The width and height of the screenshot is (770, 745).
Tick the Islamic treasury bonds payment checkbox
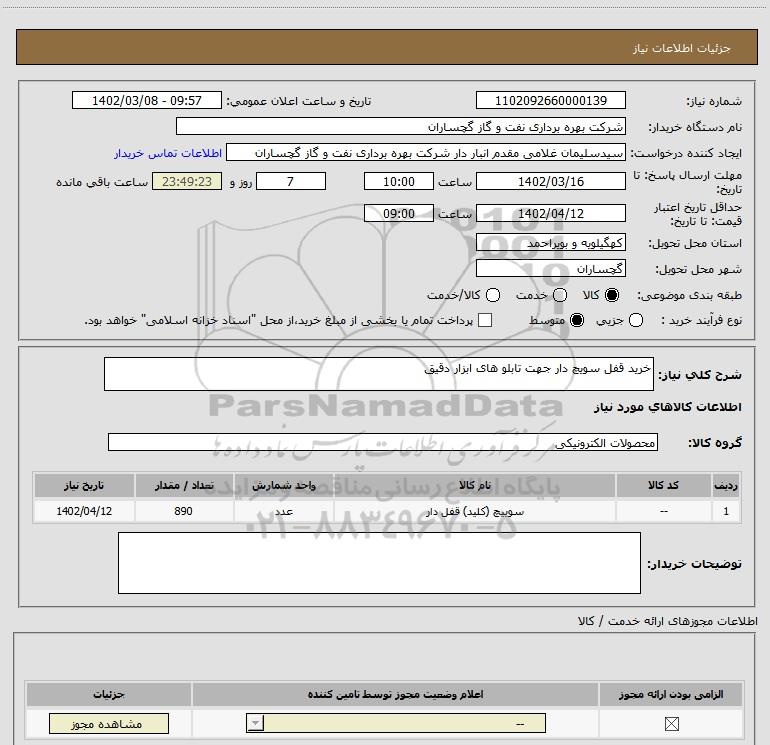click(x=485, y=320)
